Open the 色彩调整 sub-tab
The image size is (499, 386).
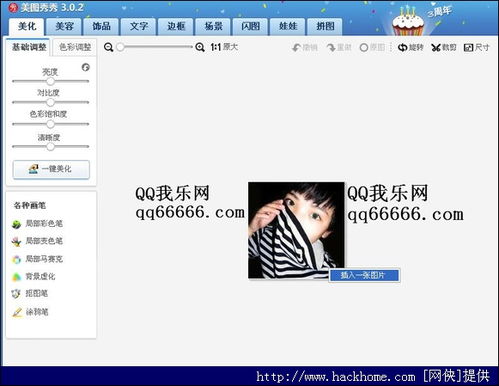pos(75,47)
